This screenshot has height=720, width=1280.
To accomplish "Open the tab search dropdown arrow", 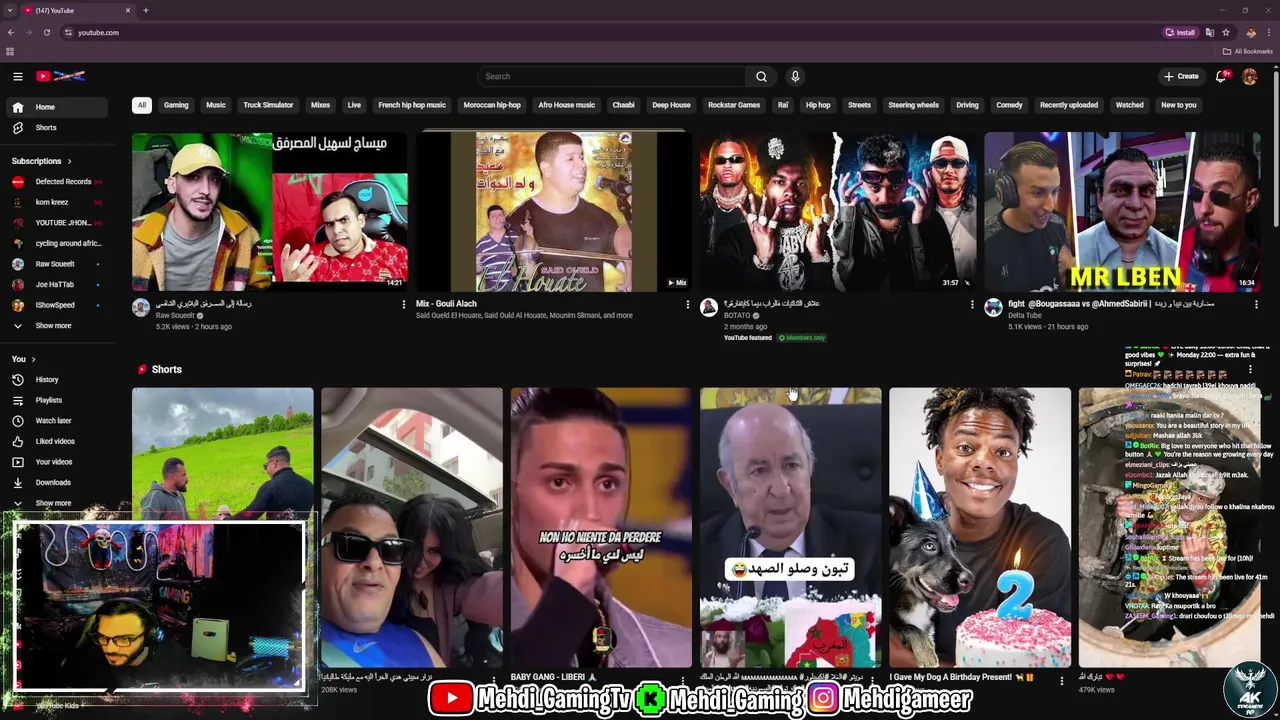I will pyautogui.click(x=10, y=10).
